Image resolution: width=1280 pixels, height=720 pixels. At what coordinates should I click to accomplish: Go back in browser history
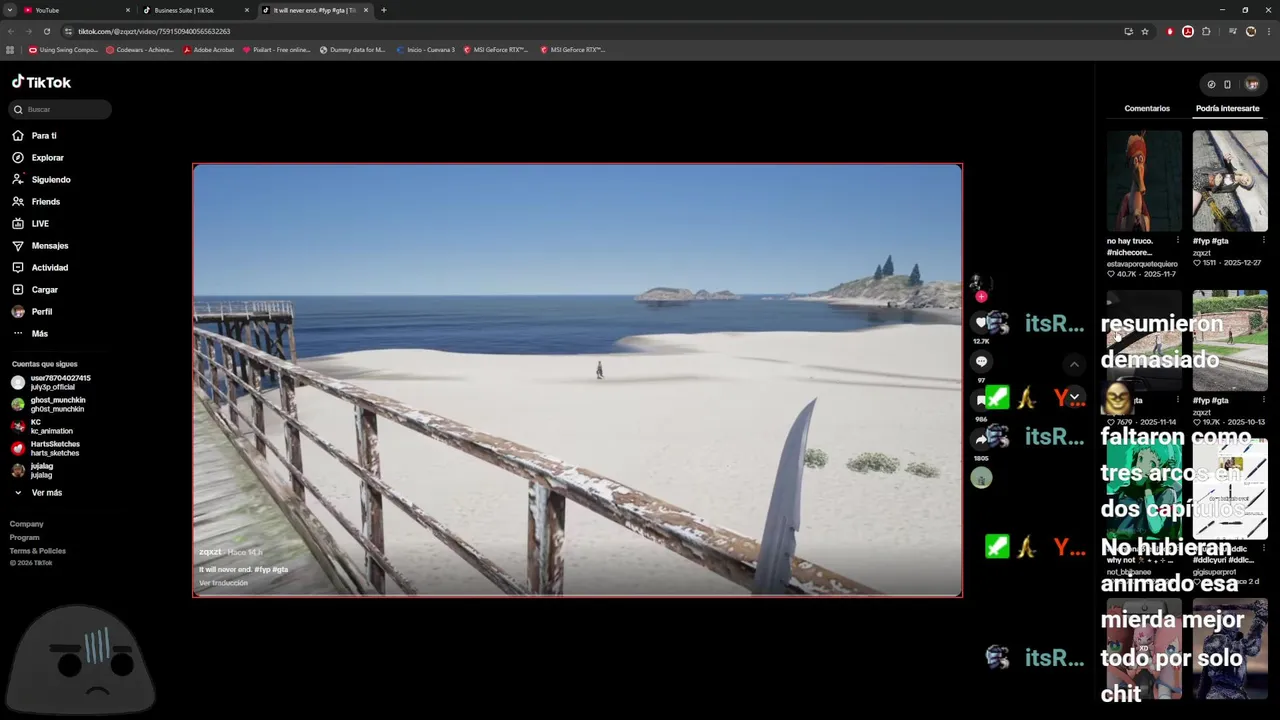coord(10,31)
